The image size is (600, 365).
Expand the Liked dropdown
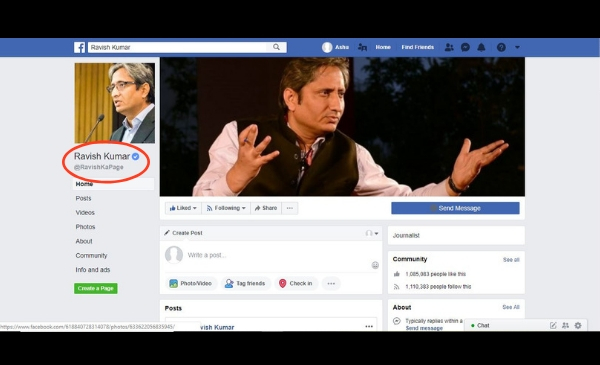[x=183, y=208]
